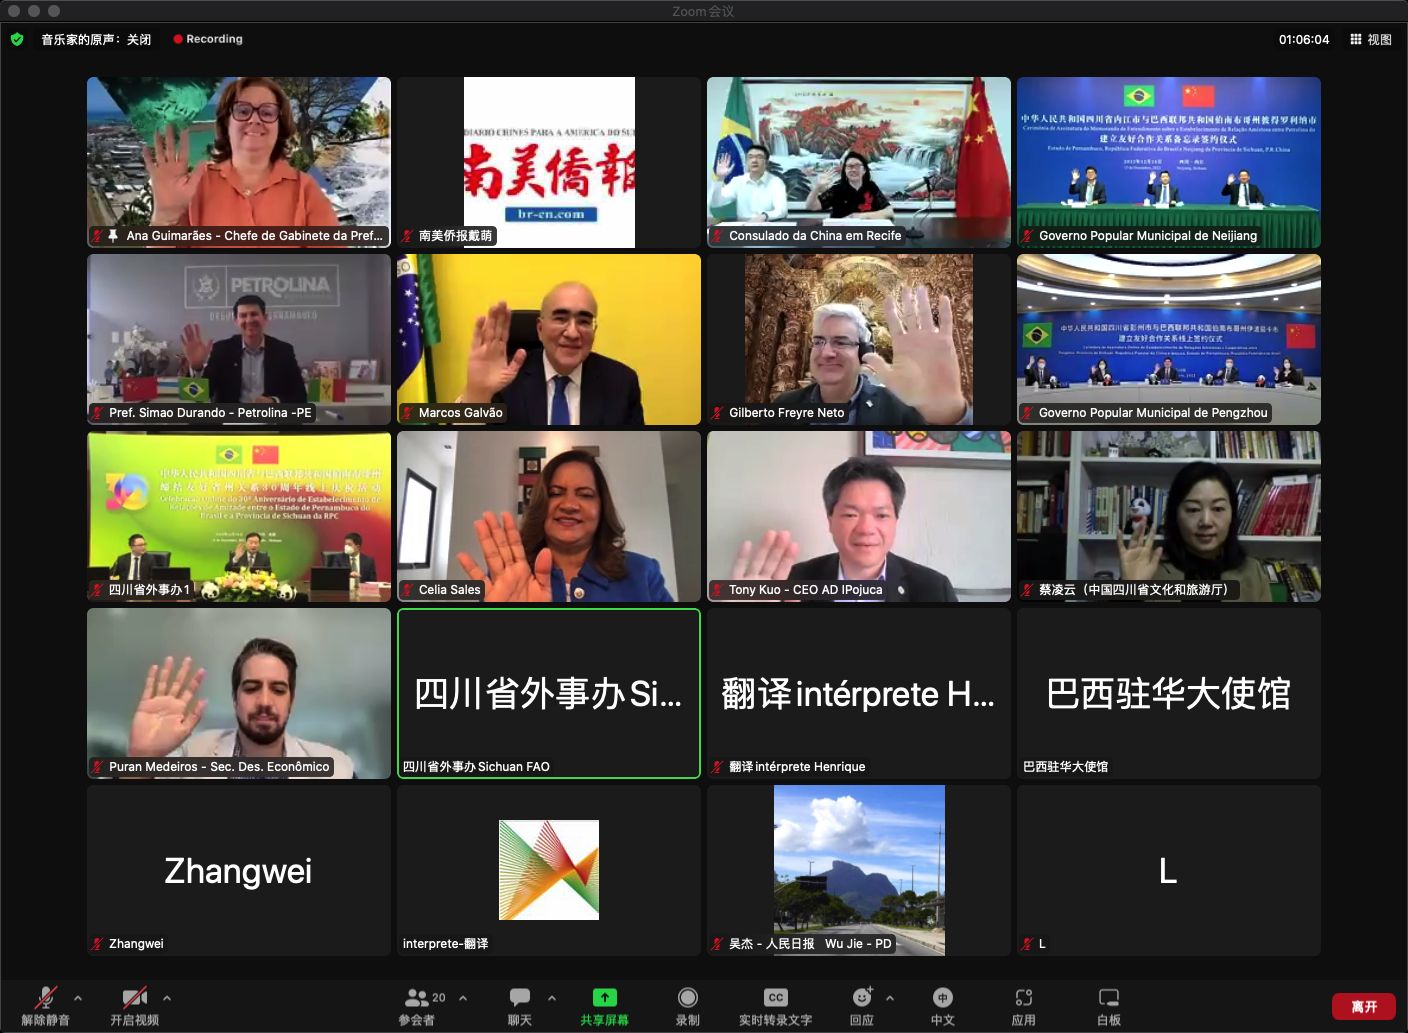This screenshot has width=1408, height=1033.
Task: Open the Whiteboard (白板) icon
Action: click(1108, 998)
